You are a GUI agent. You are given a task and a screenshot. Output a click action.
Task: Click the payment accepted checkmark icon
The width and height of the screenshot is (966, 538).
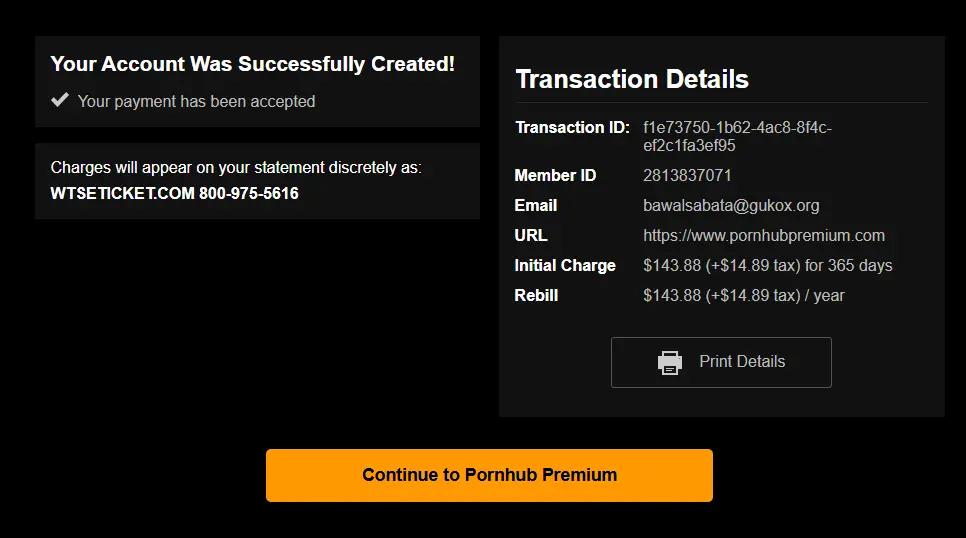(60, 100)
